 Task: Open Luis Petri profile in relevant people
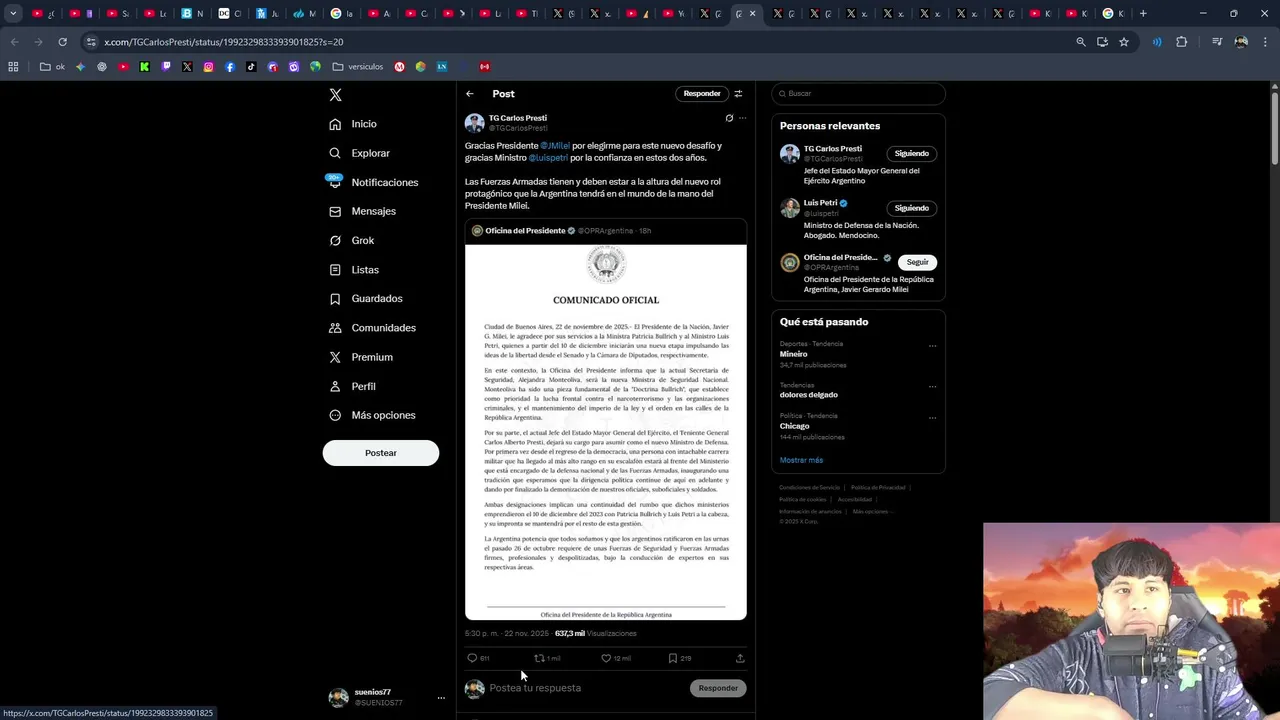coord(820,203)
